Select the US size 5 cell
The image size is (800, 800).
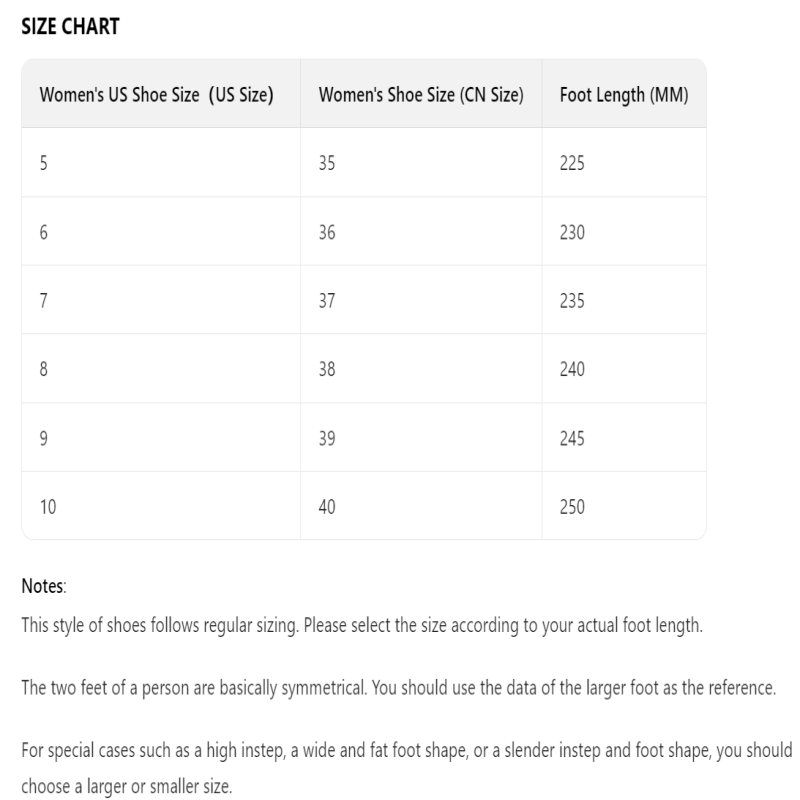click(43, 164)
